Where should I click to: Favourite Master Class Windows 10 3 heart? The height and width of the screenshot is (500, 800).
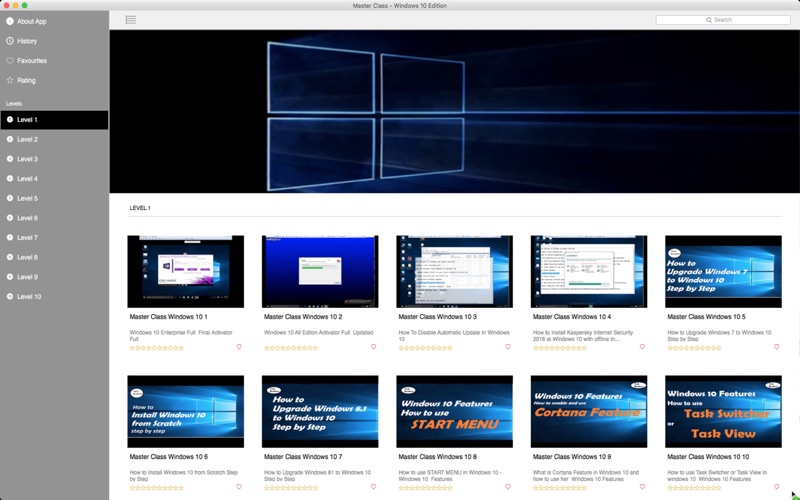(508, 347)
